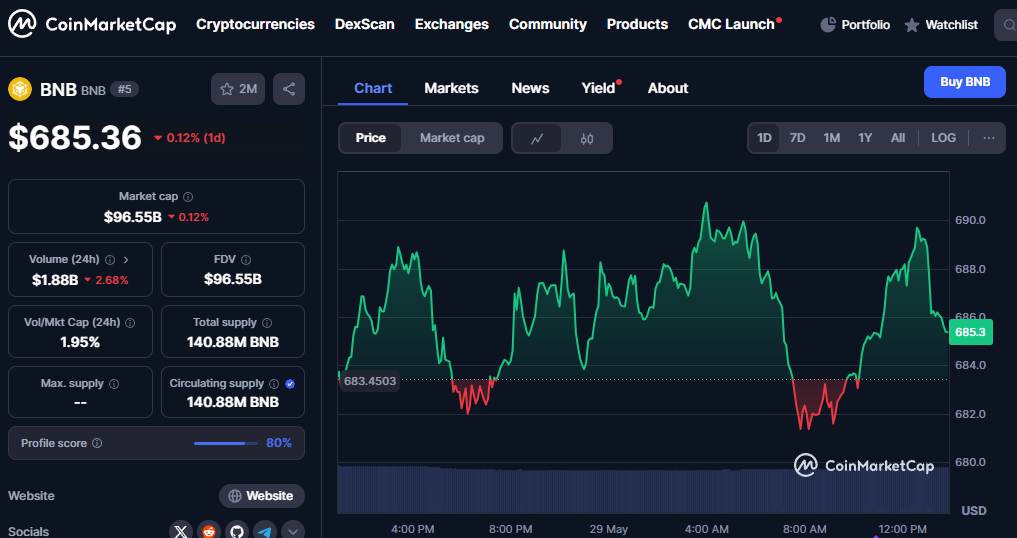Expand more socials with chevron button
Viewport: 1017px width, 538px height.
[293, 532]
